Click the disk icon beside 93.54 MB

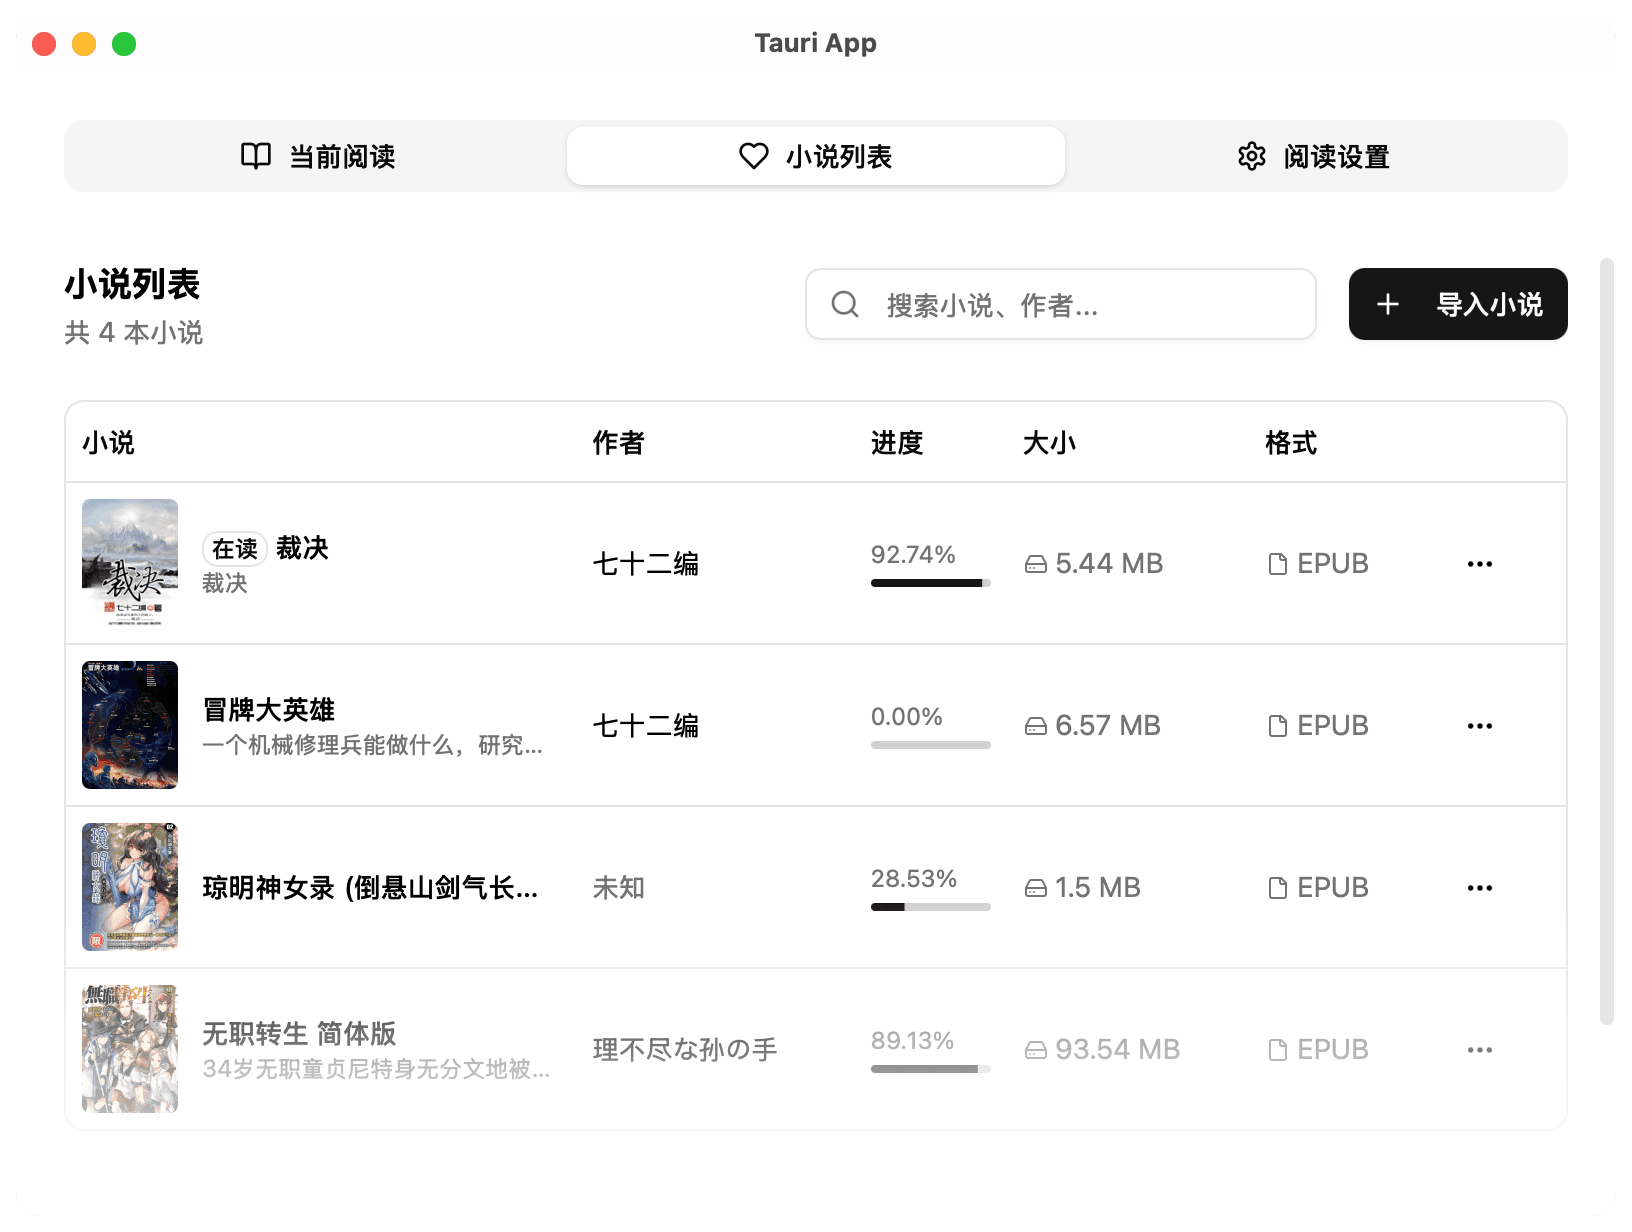(1035, 1049)
